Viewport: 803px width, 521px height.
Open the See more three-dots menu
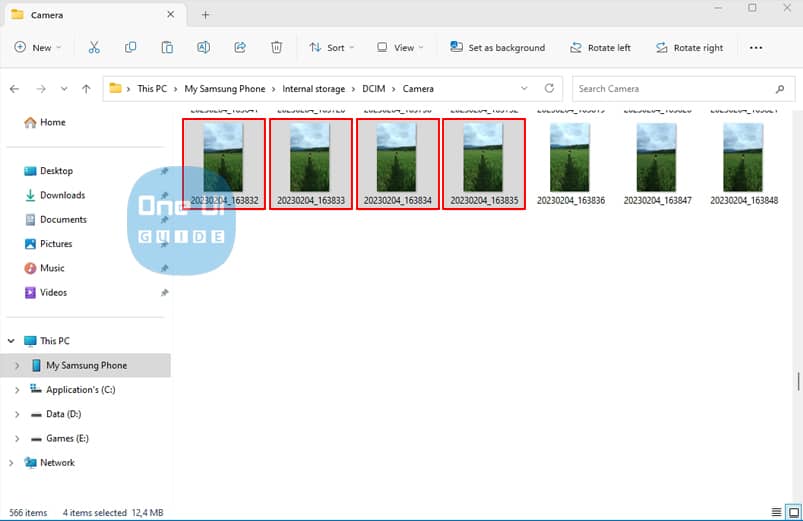(x=756, y=47)
